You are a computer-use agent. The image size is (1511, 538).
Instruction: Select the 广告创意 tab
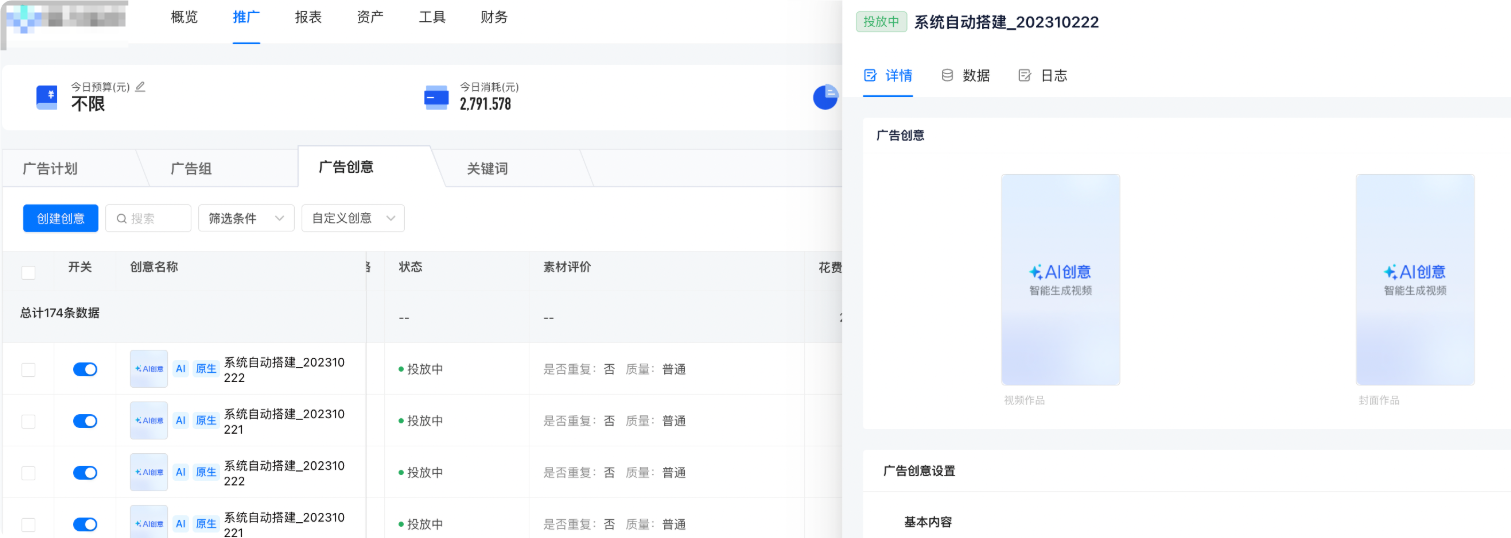click(346, 167)
